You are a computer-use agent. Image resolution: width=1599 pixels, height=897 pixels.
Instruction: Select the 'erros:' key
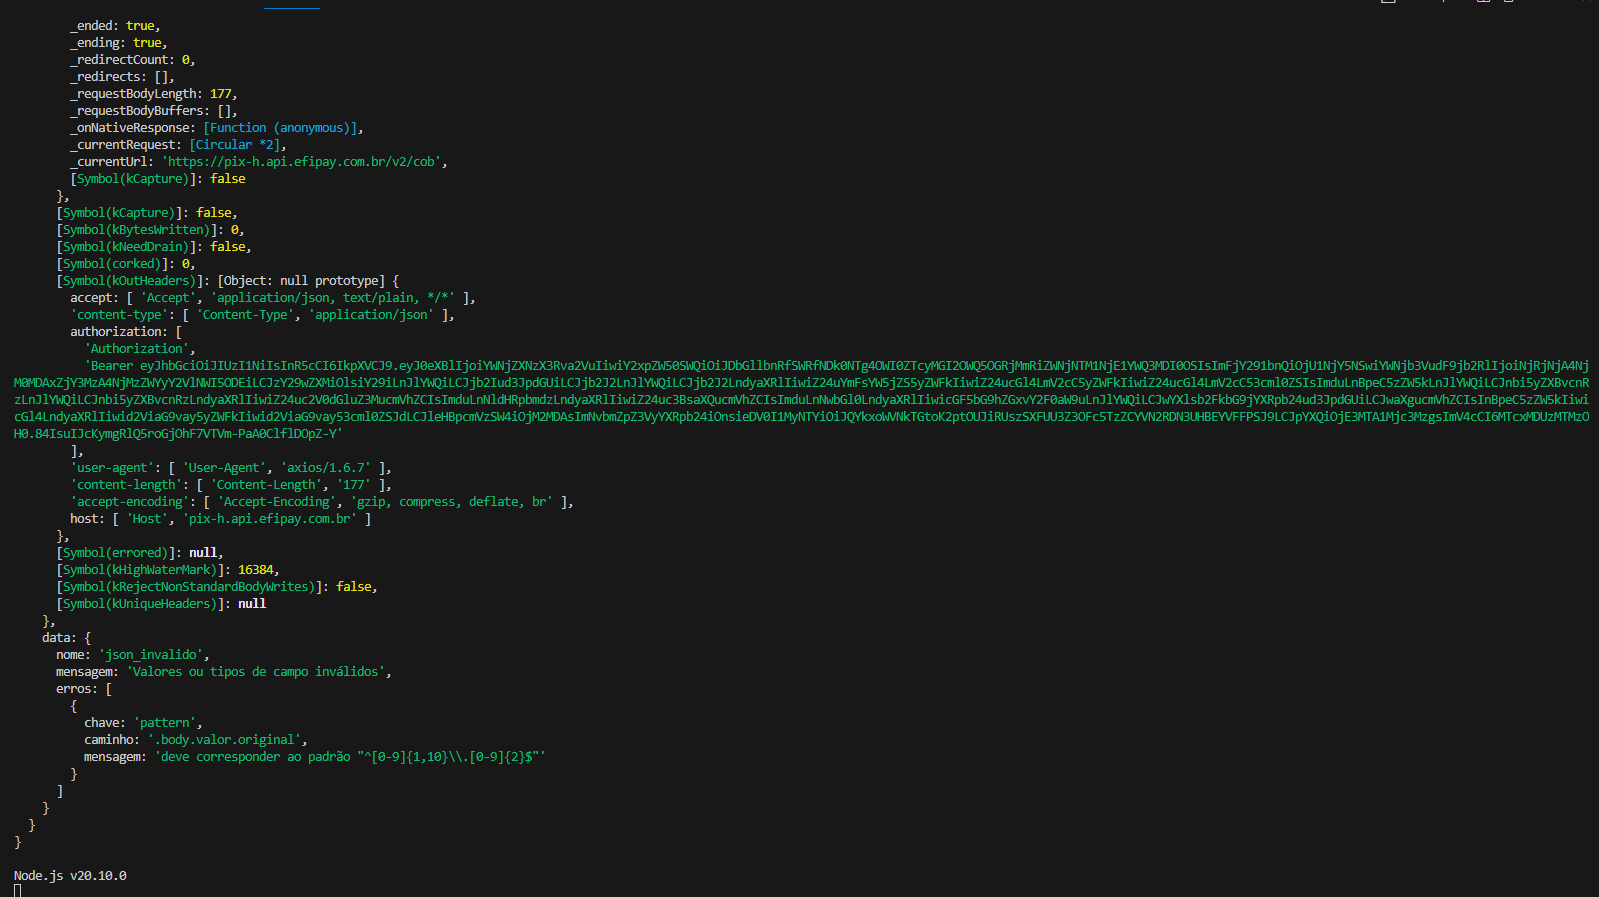click(x=77, y=689)
